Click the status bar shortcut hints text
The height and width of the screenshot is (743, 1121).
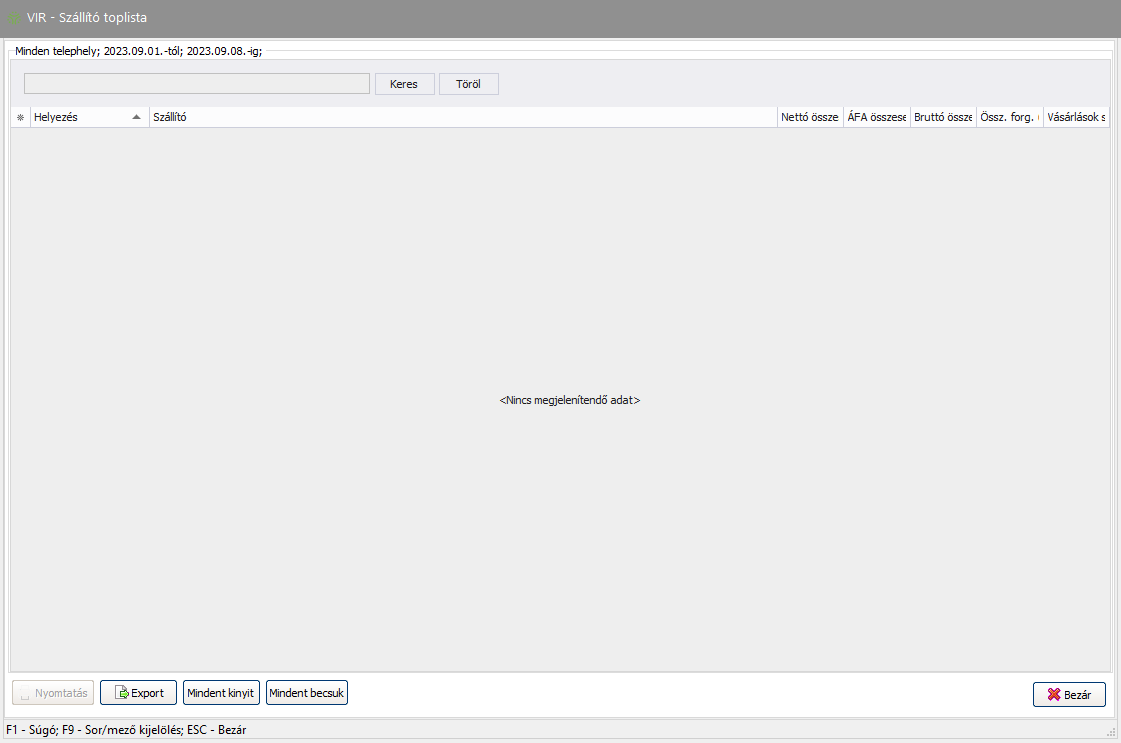pyautogui.click(x=126, y=730)
